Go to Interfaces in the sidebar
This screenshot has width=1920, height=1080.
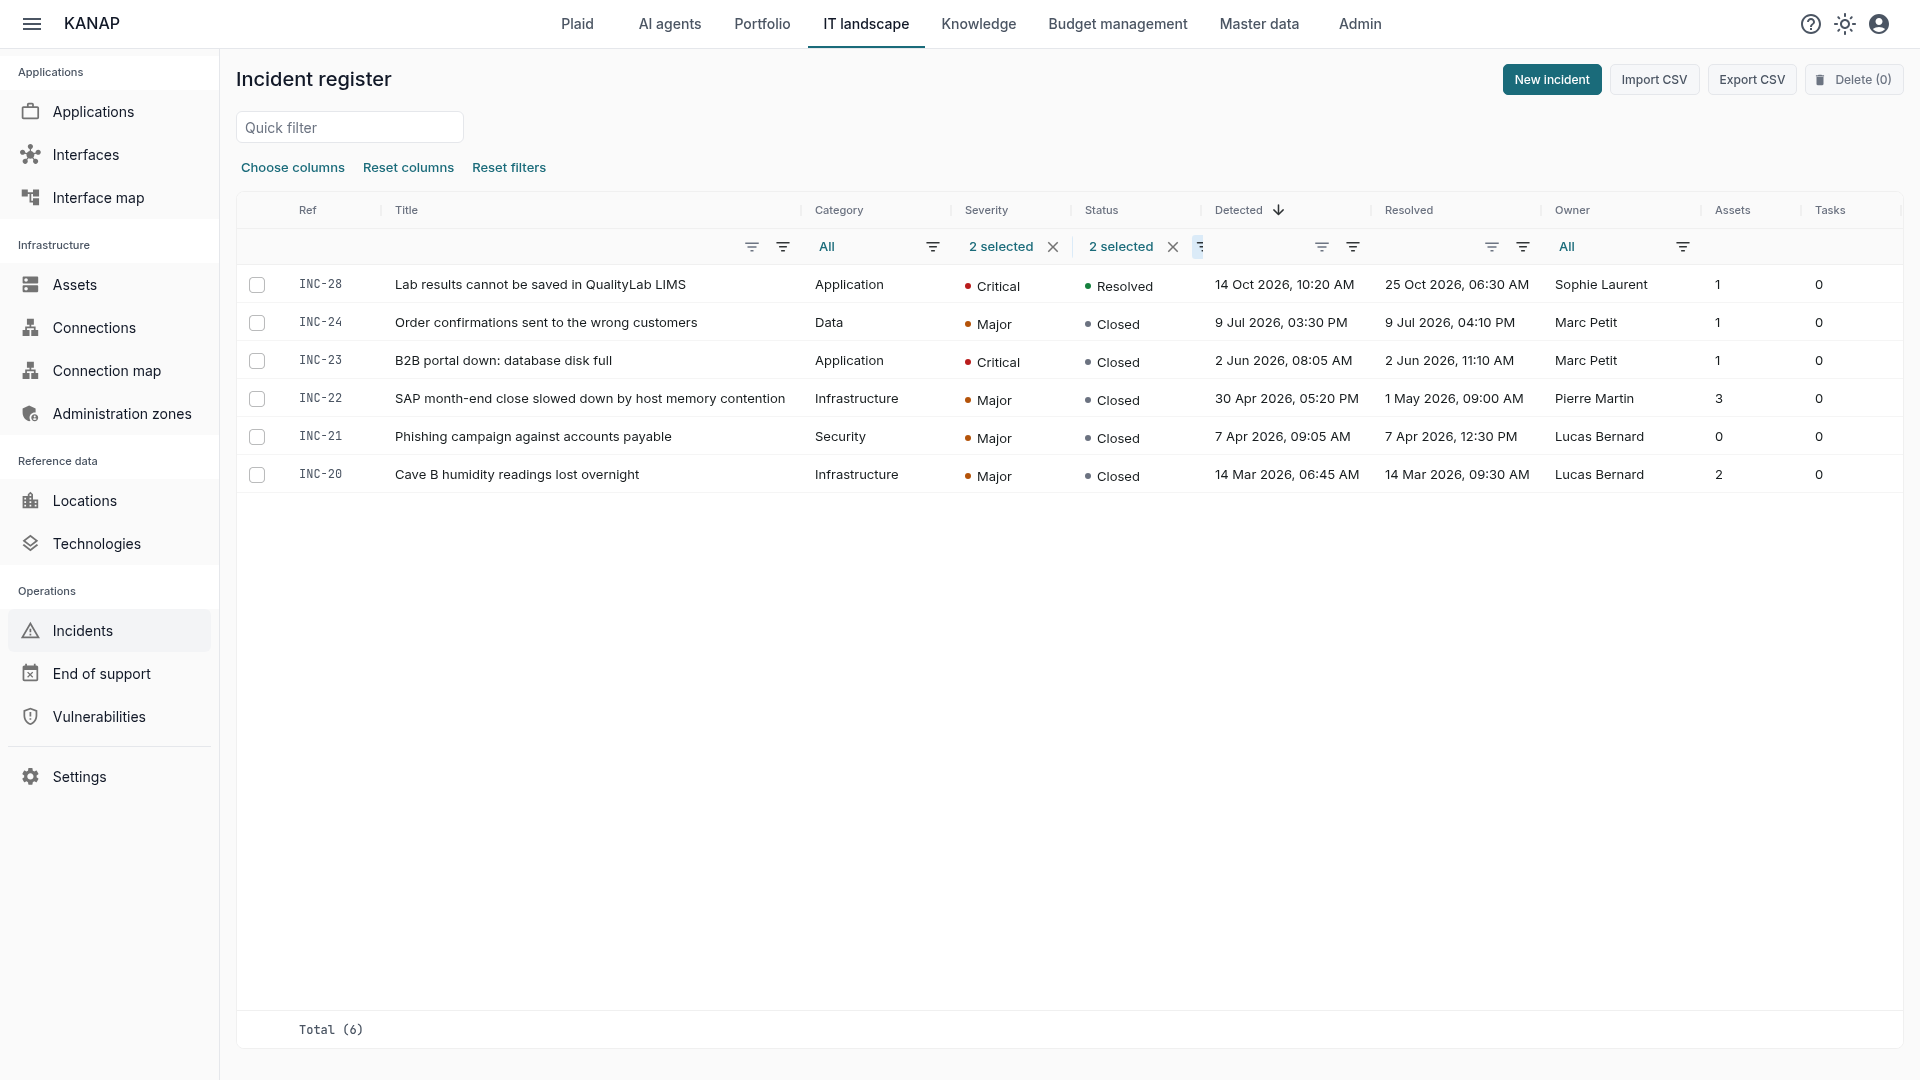[x=109, y=155]
